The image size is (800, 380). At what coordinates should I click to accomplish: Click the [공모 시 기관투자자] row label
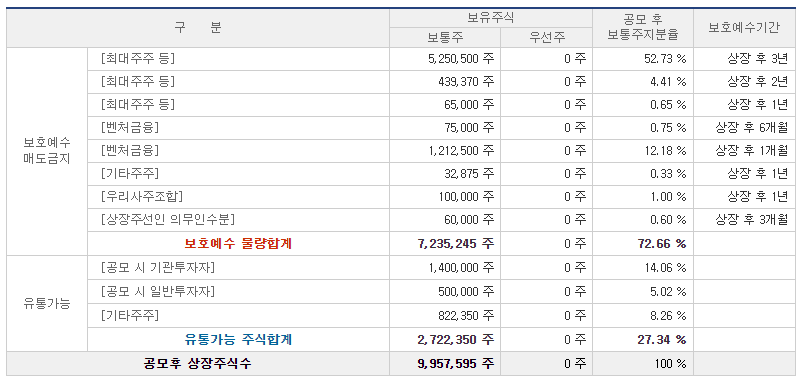click(x=158, y=267)
